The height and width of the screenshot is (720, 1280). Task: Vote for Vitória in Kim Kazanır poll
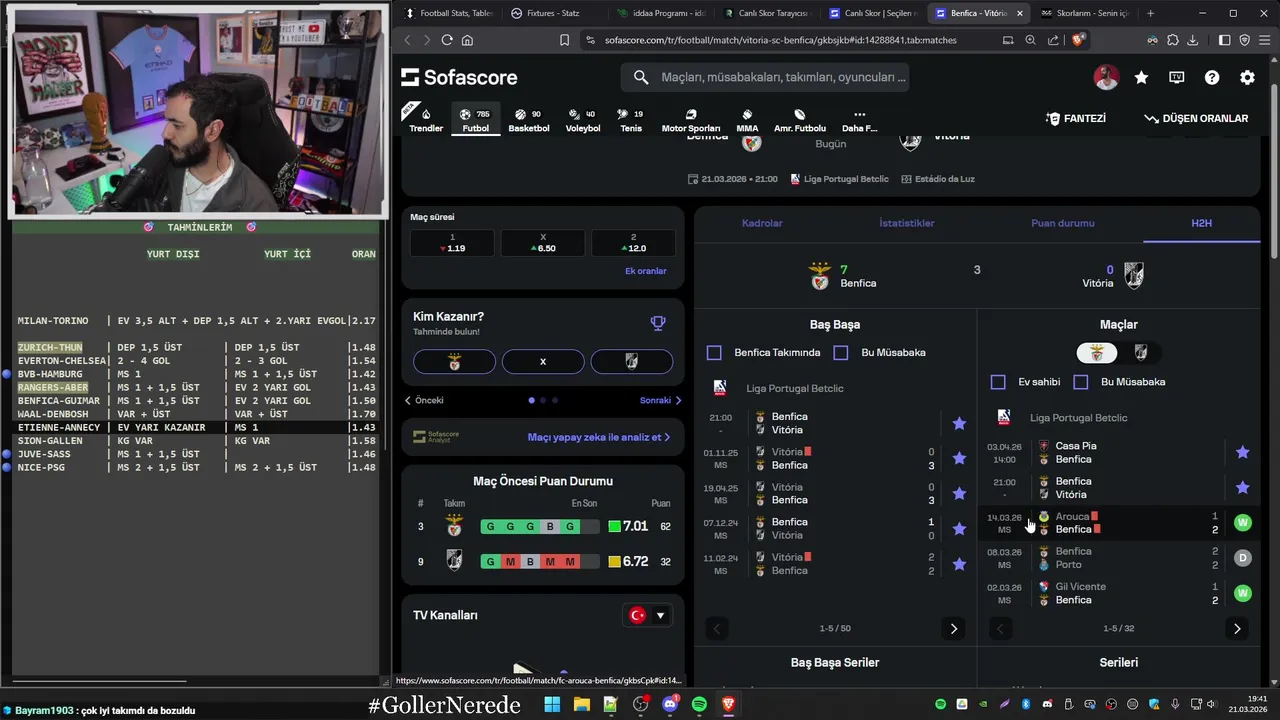632,361
